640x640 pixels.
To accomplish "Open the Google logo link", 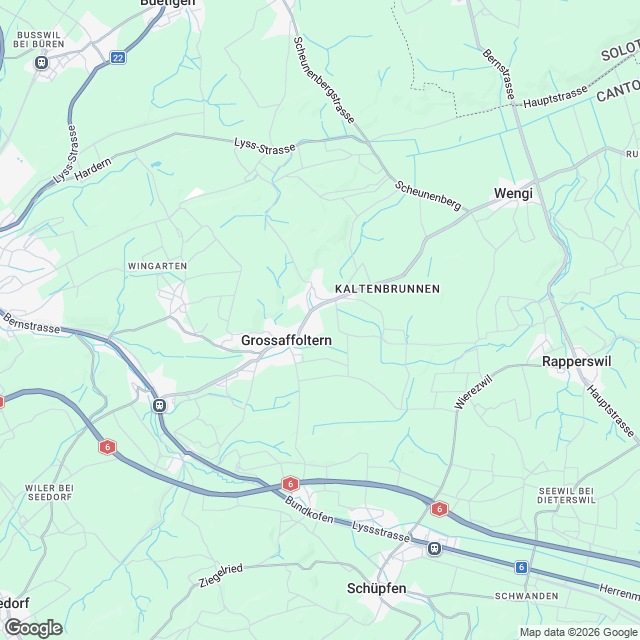I will point(34,628).
